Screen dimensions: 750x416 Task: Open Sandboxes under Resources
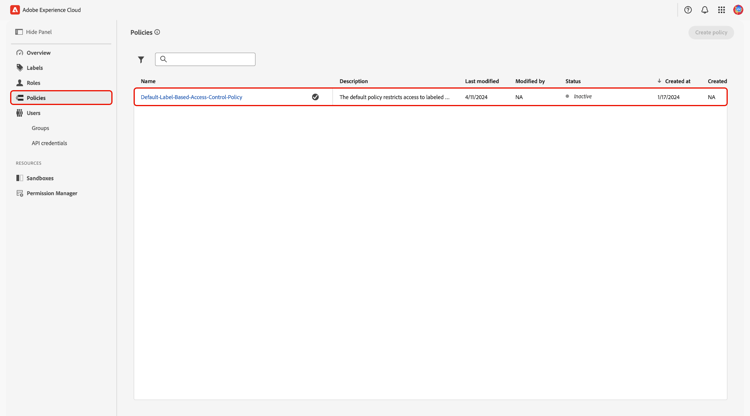40,178
